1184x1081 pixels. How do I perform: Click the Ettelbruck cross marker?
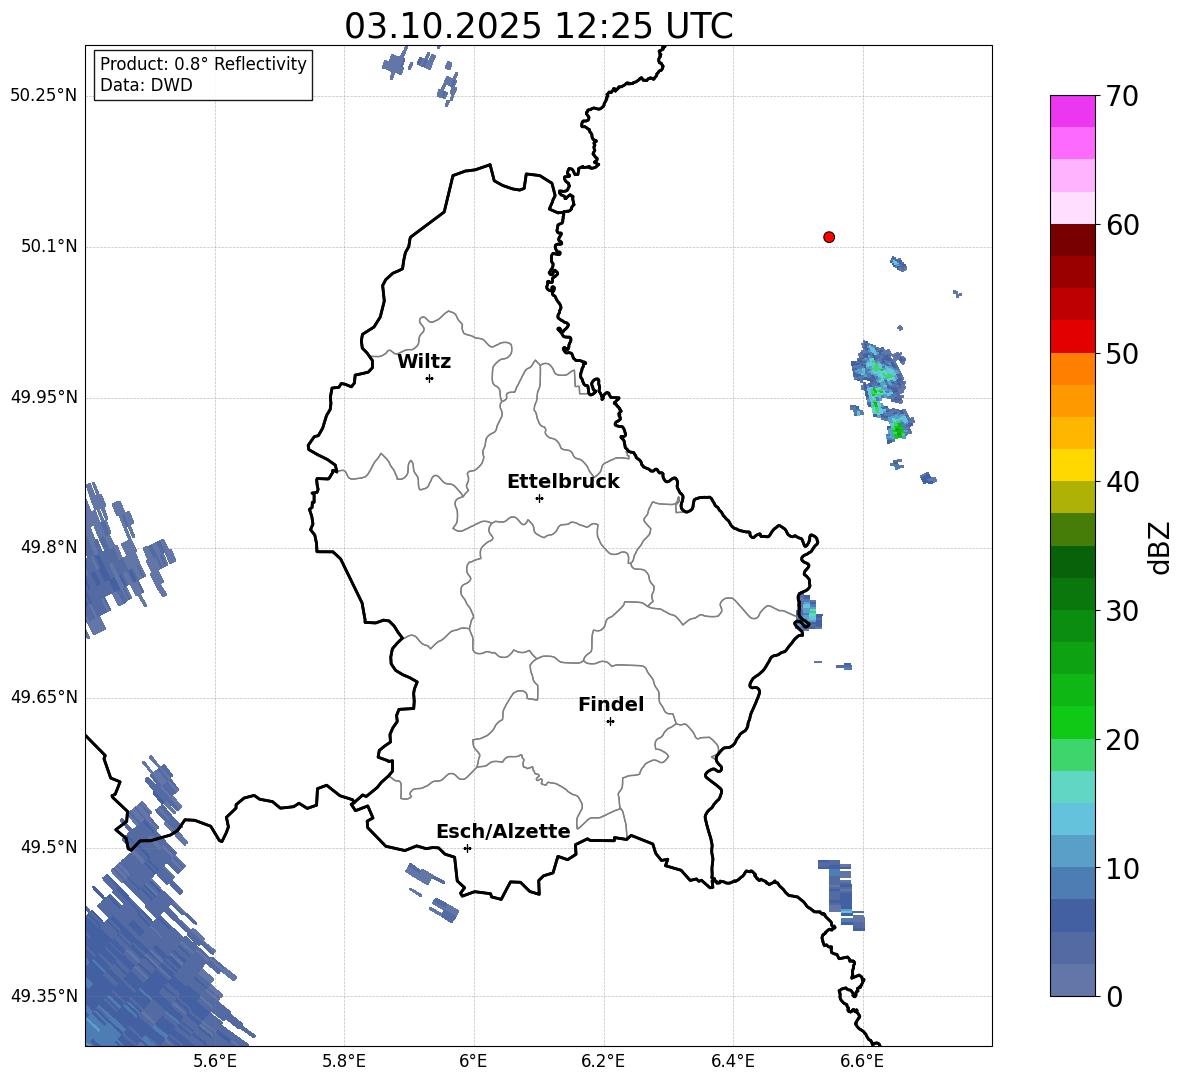pos(539,498)
